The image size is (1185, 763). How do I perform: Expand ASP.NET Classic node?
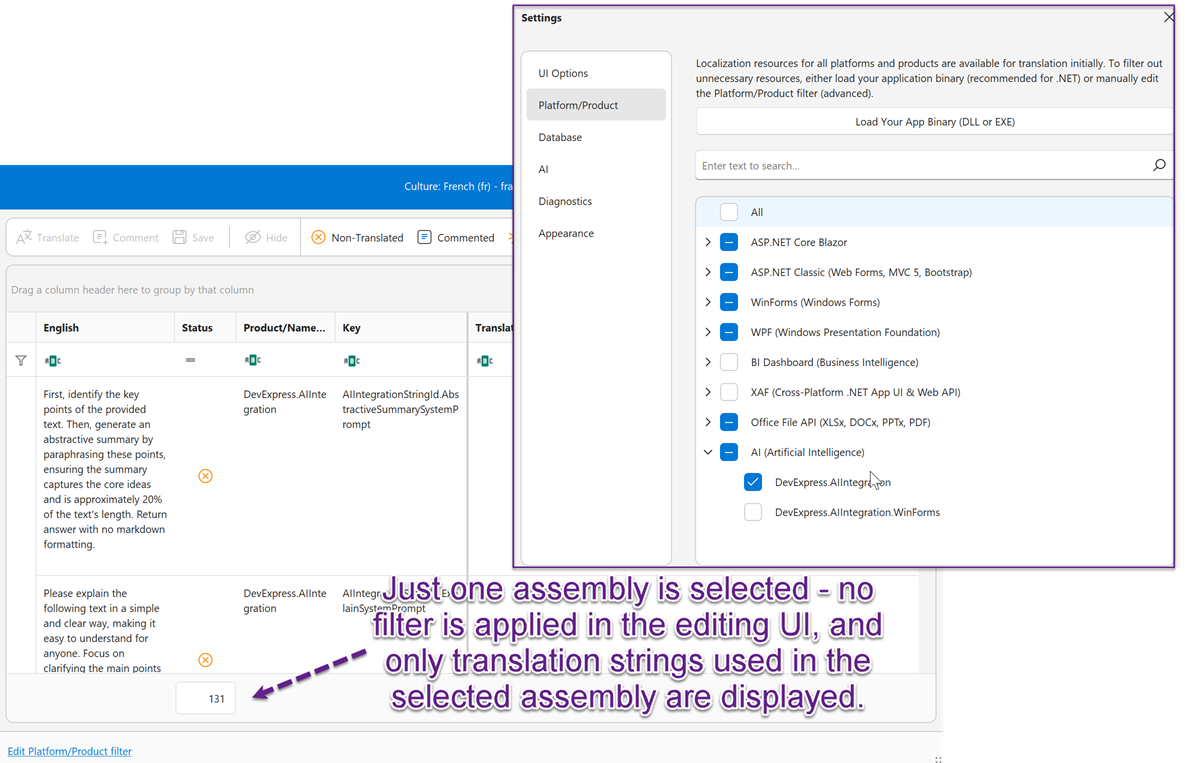click(708, 272)
